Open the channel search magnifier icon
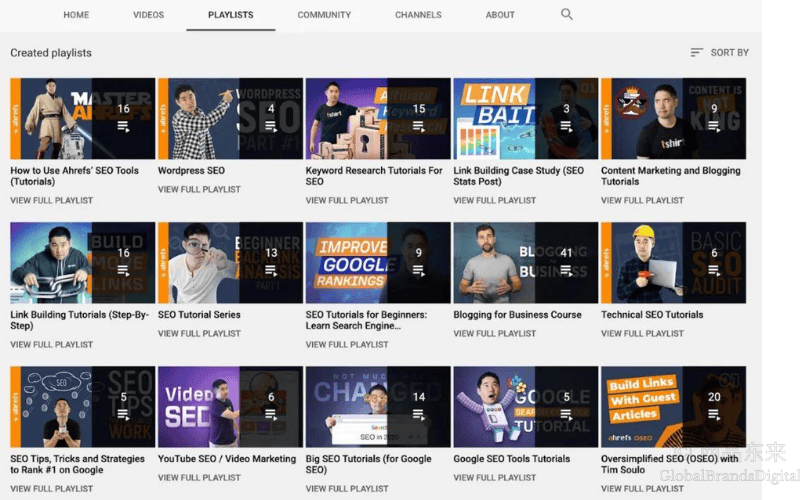Viewport: 800px width, 500px height. [566, 14]
